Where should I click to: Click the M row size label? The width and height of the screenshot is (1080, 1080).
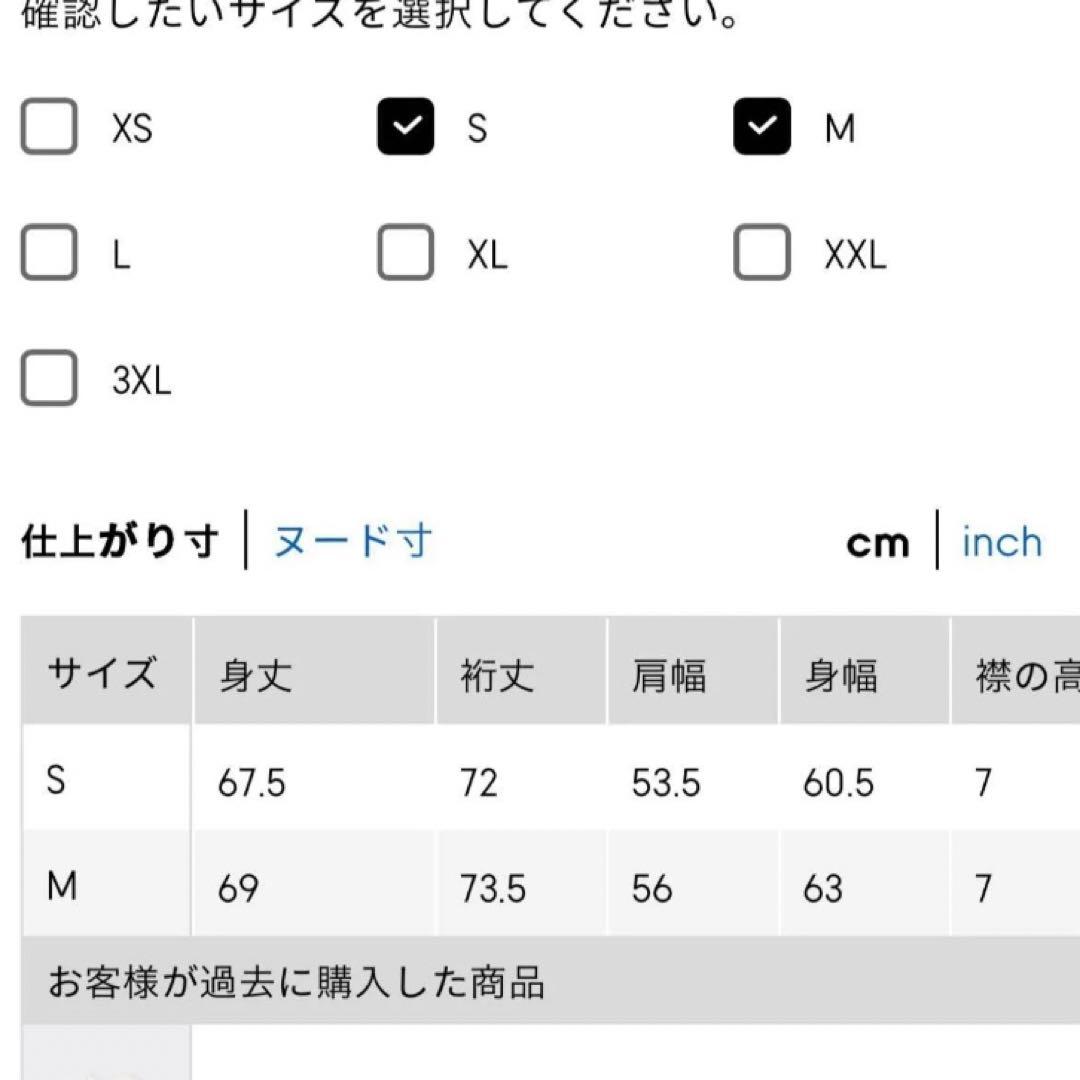62,886
